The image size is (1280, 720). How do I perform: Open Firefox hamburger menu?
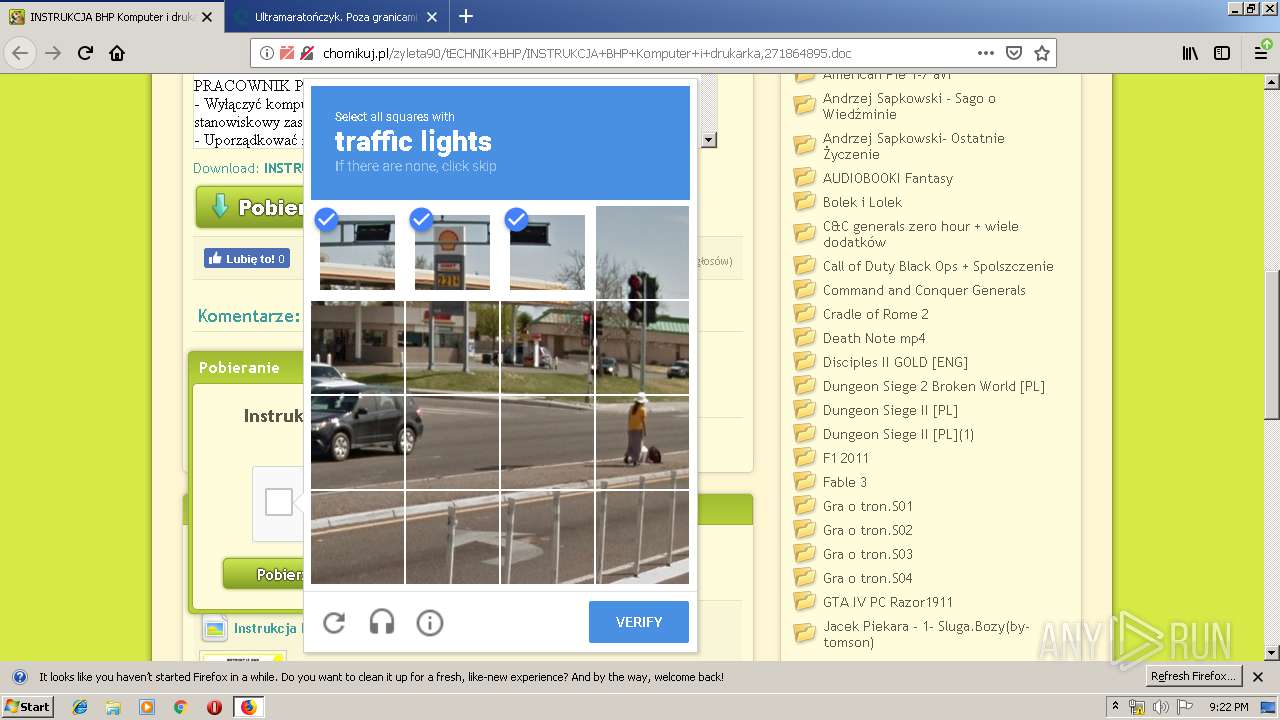click(x=1262, y=53)
